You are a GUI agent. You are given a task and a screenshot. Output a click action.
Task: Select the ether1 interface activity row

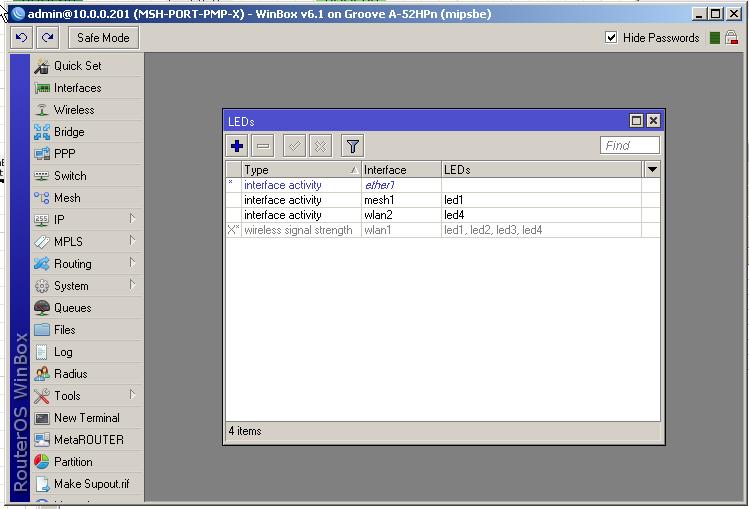pyautogui.click(x=443, y=185)
